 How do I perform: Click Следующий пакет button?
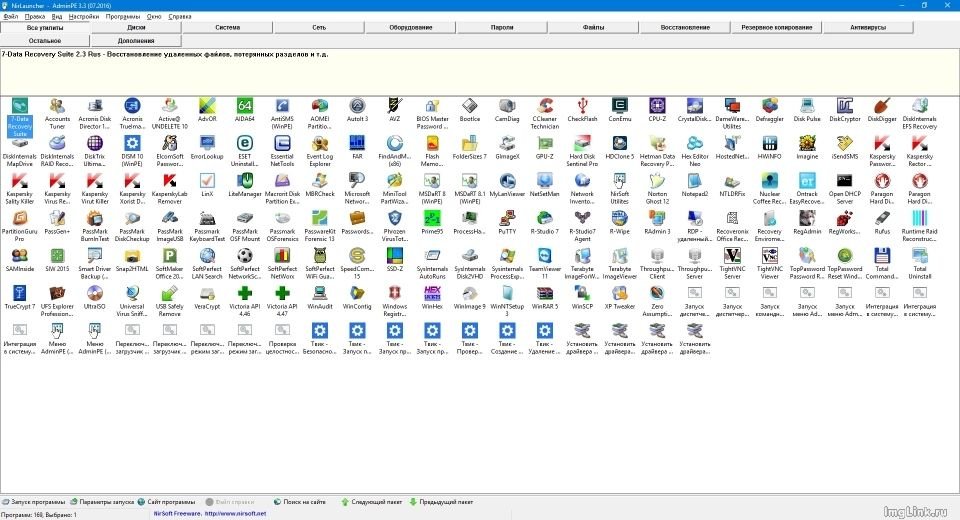371,502
